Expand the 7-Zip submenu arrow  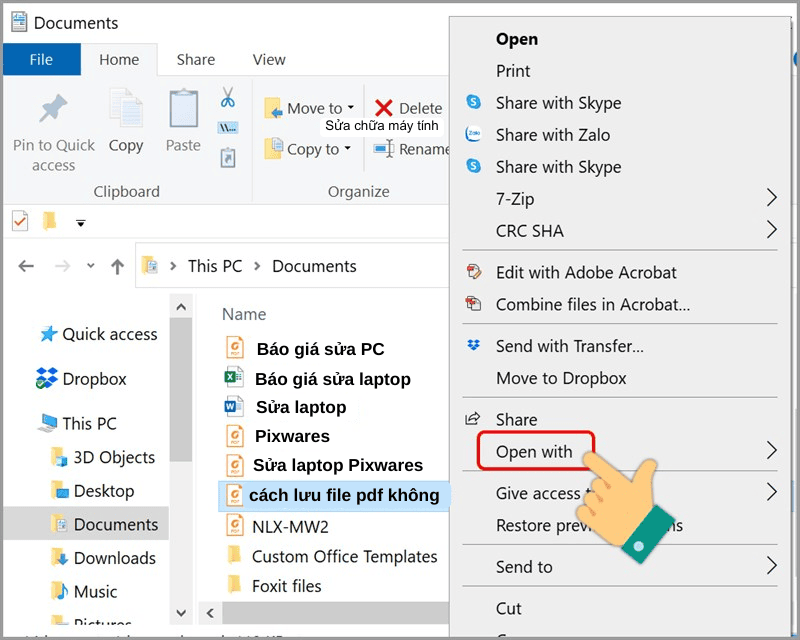click(771, 198)
